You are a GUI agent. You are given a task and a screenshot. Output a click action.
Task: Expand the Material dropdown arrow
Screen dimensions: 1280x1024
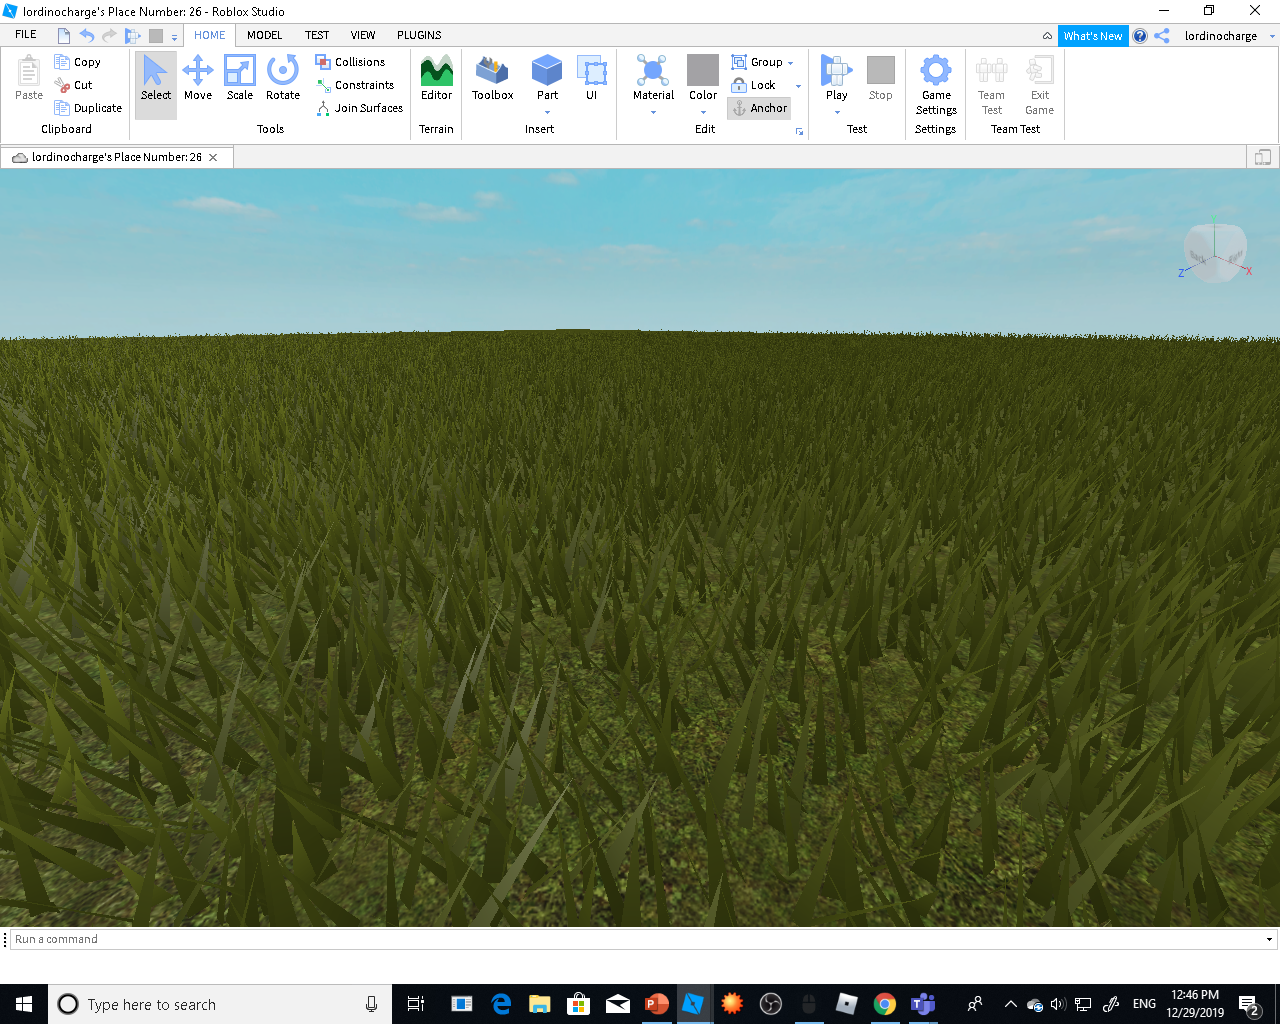coord(653,112)
